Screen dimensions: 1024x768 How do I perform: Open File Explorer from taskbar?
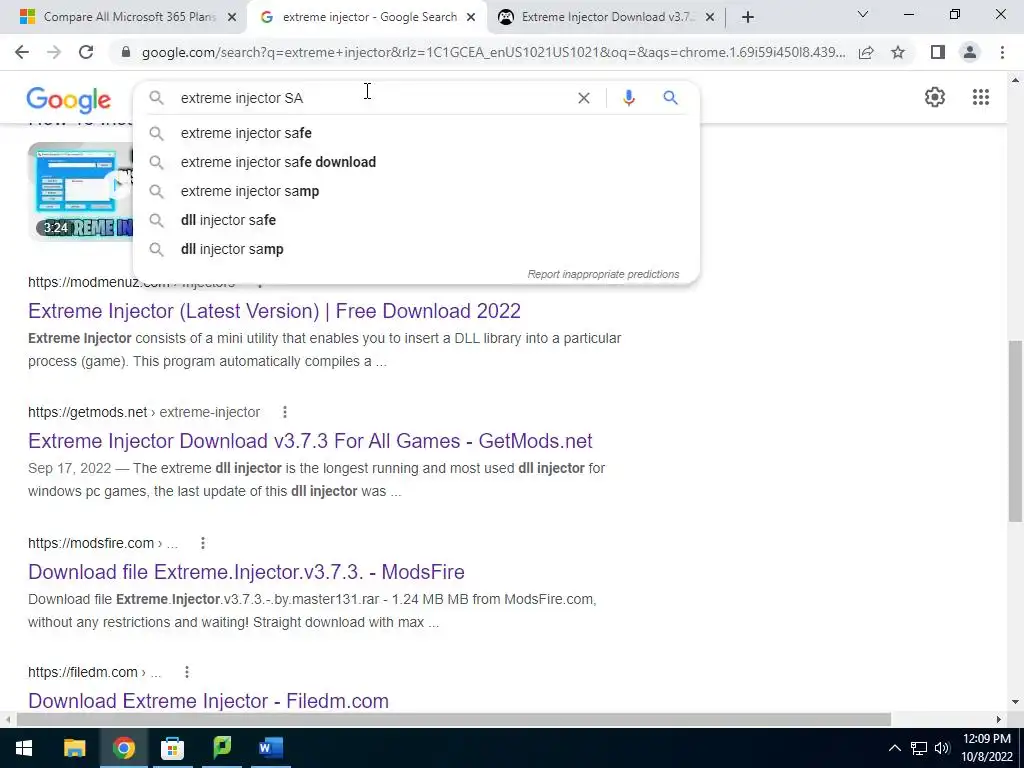74,748
